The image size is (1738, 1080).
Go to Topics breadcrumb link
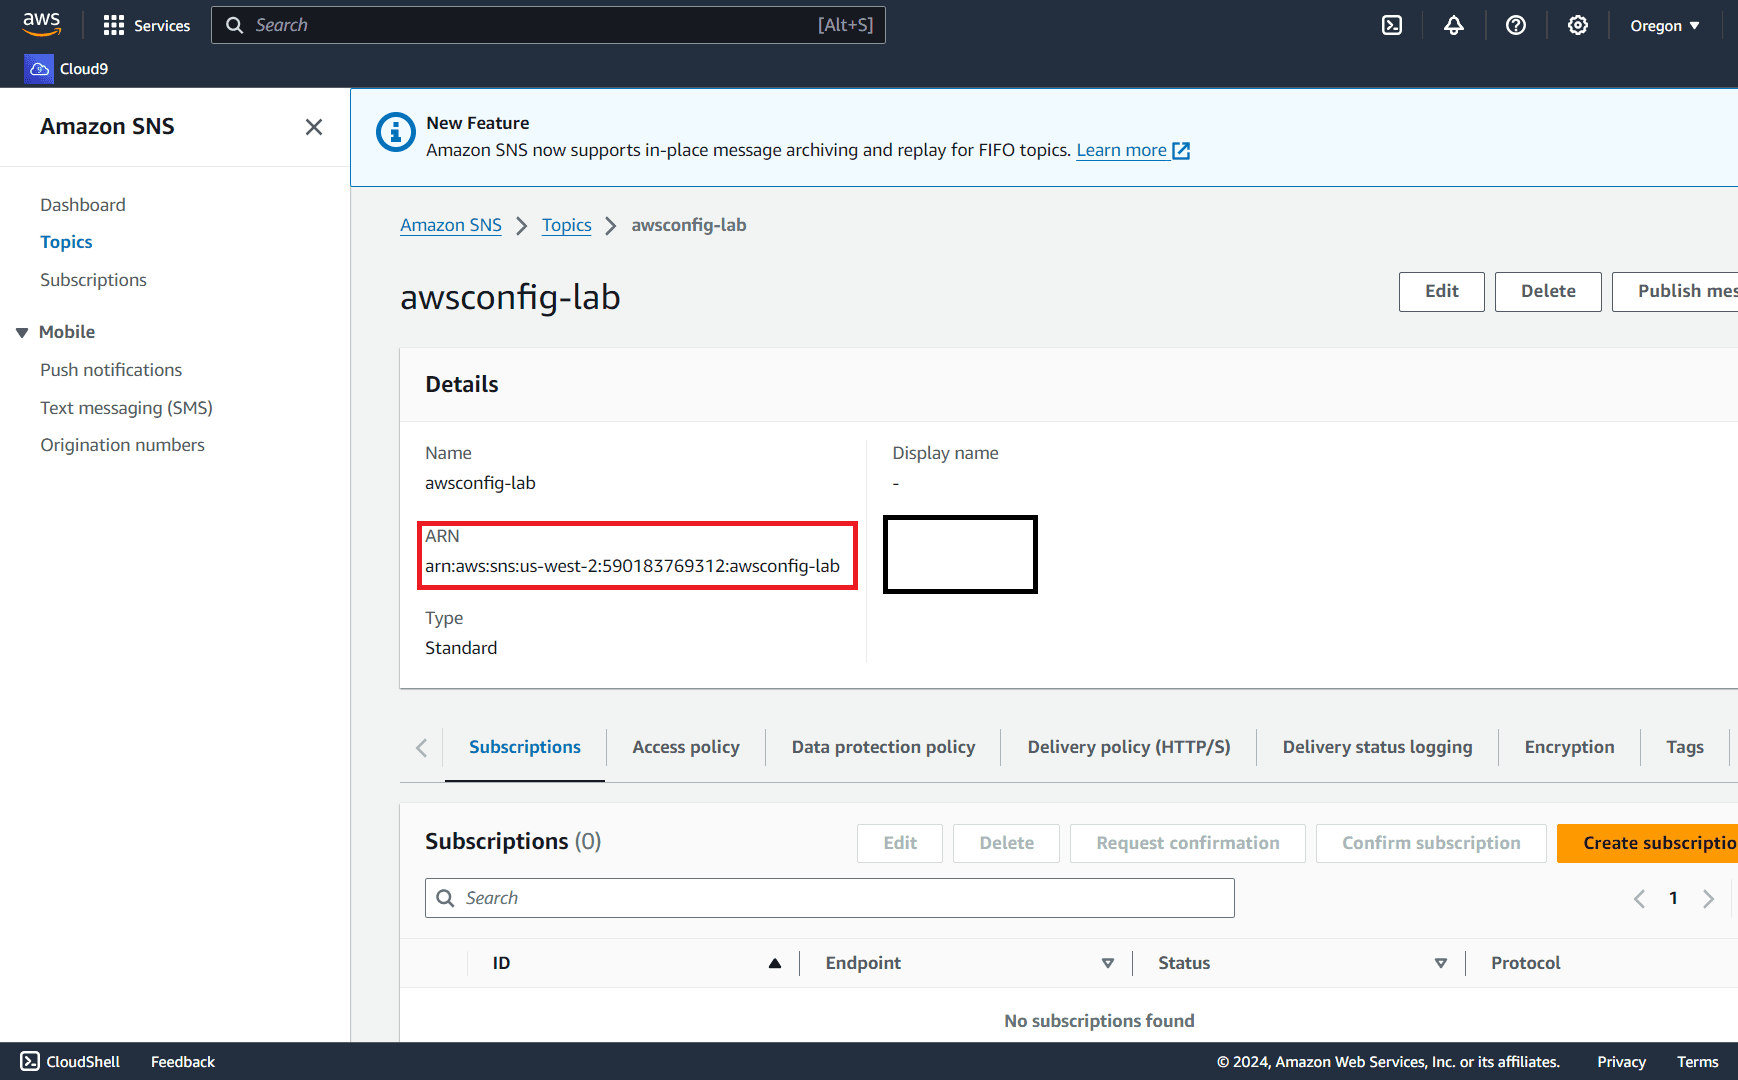coord(567,225)
